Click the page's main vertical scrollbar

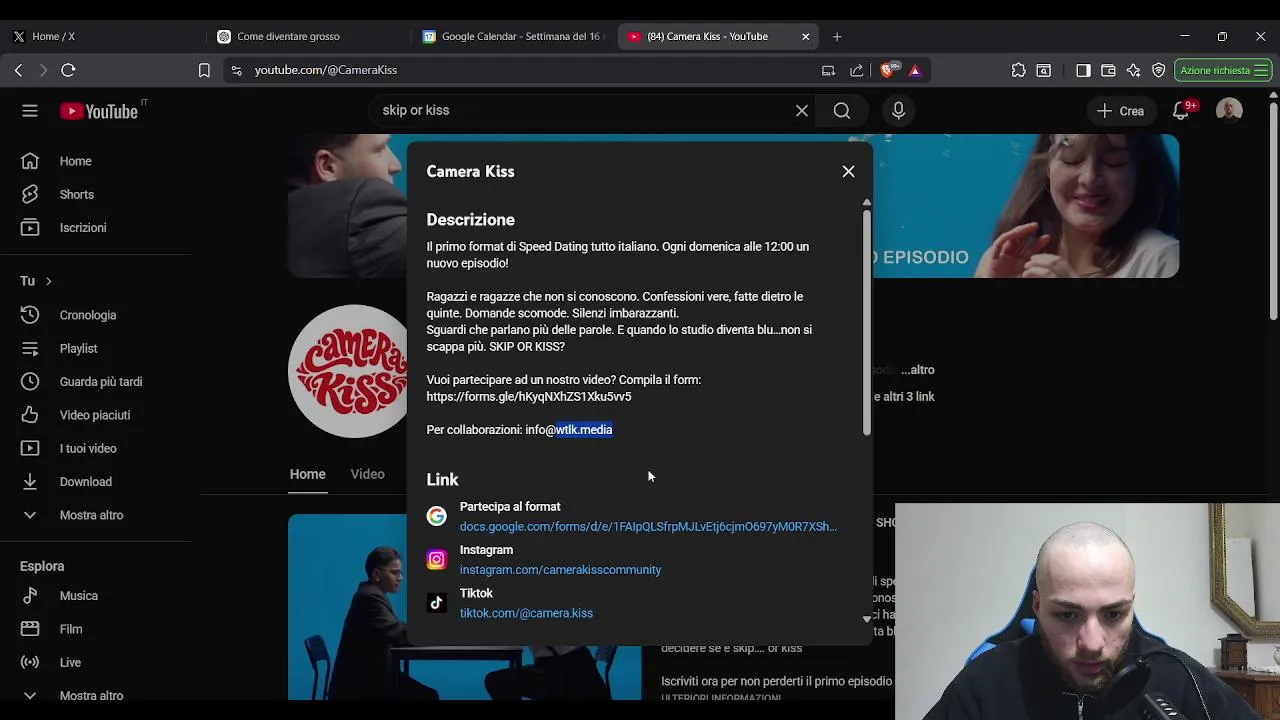(x=1273, y=210)
